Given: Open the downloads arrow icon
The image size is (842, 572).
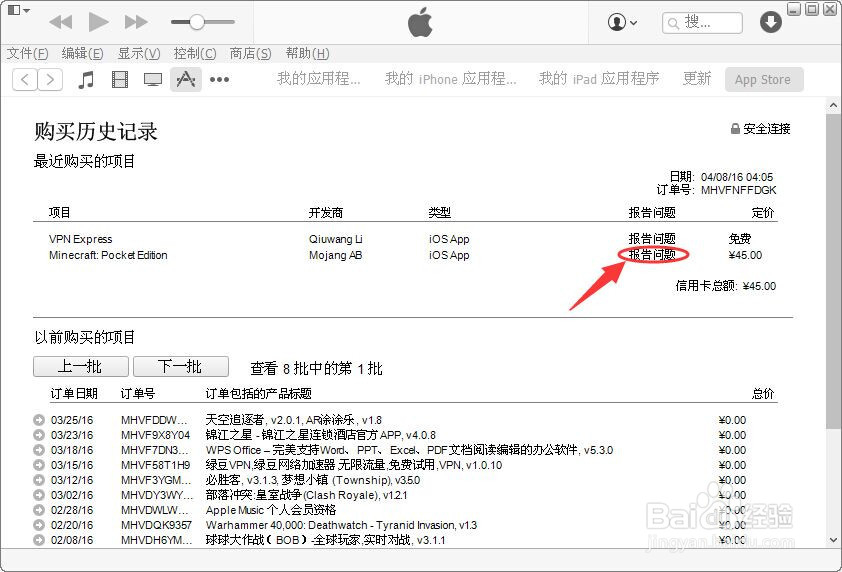Looking at the screenshot, I should (x=771, y=22).
